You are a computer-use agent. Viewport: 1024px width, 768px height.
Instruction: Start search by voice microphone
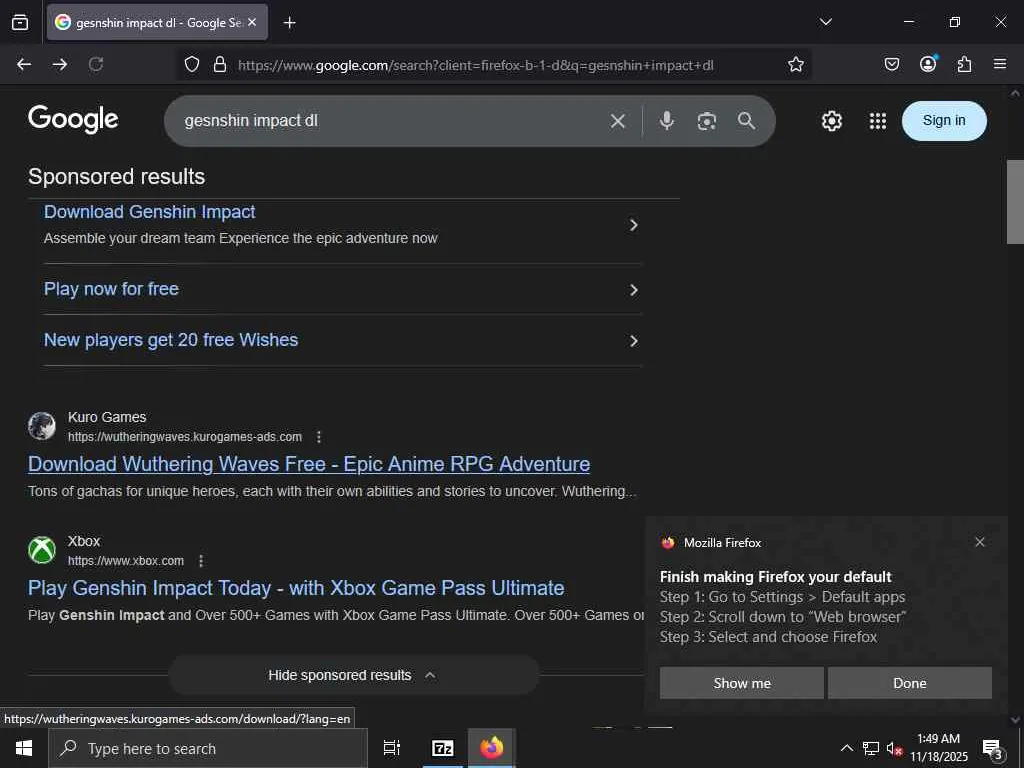click(x=667, y=120)
